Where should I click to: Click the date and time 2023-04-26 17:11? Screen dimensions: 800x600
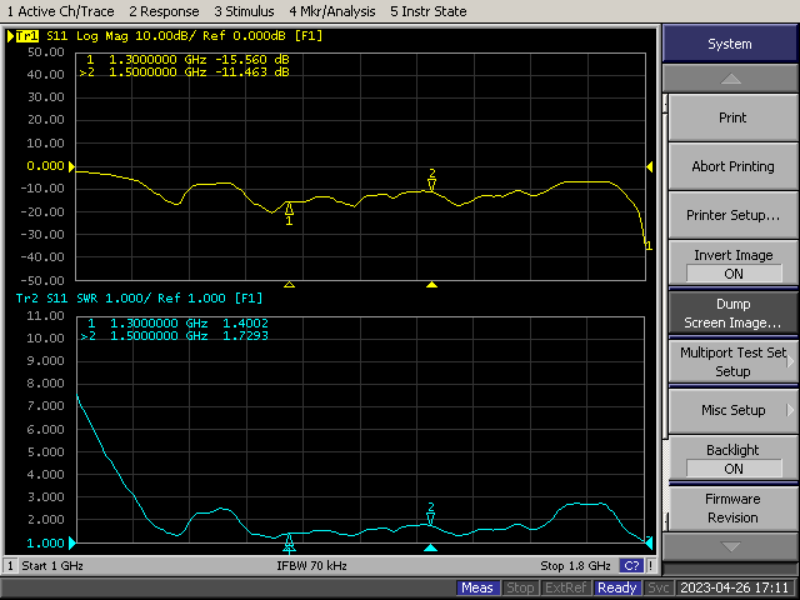[735, 588]
